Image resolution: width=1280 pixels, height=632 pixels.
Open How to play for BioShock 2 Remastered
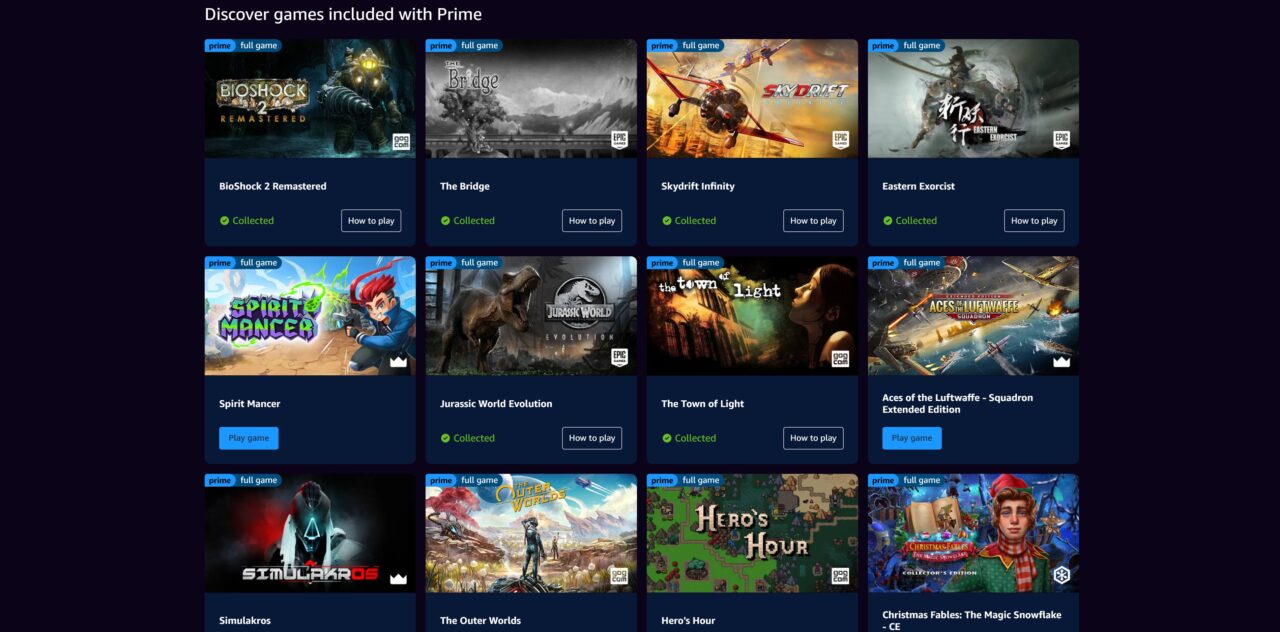[x=371, y=220]
